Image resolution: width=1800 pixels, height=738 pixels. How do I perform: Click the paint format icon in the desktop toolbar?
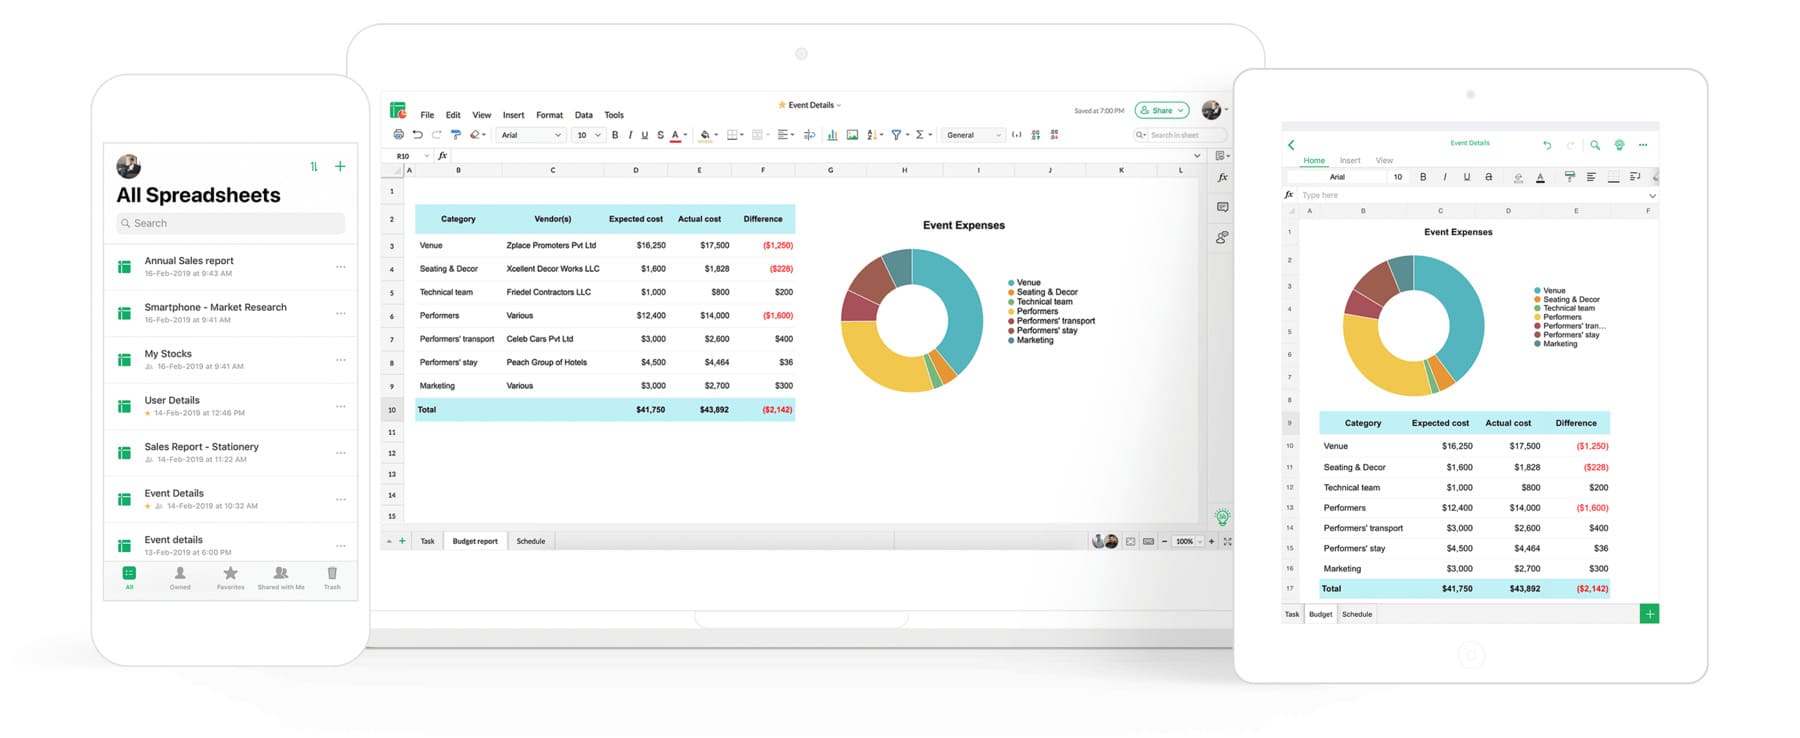tap(456, 135)
